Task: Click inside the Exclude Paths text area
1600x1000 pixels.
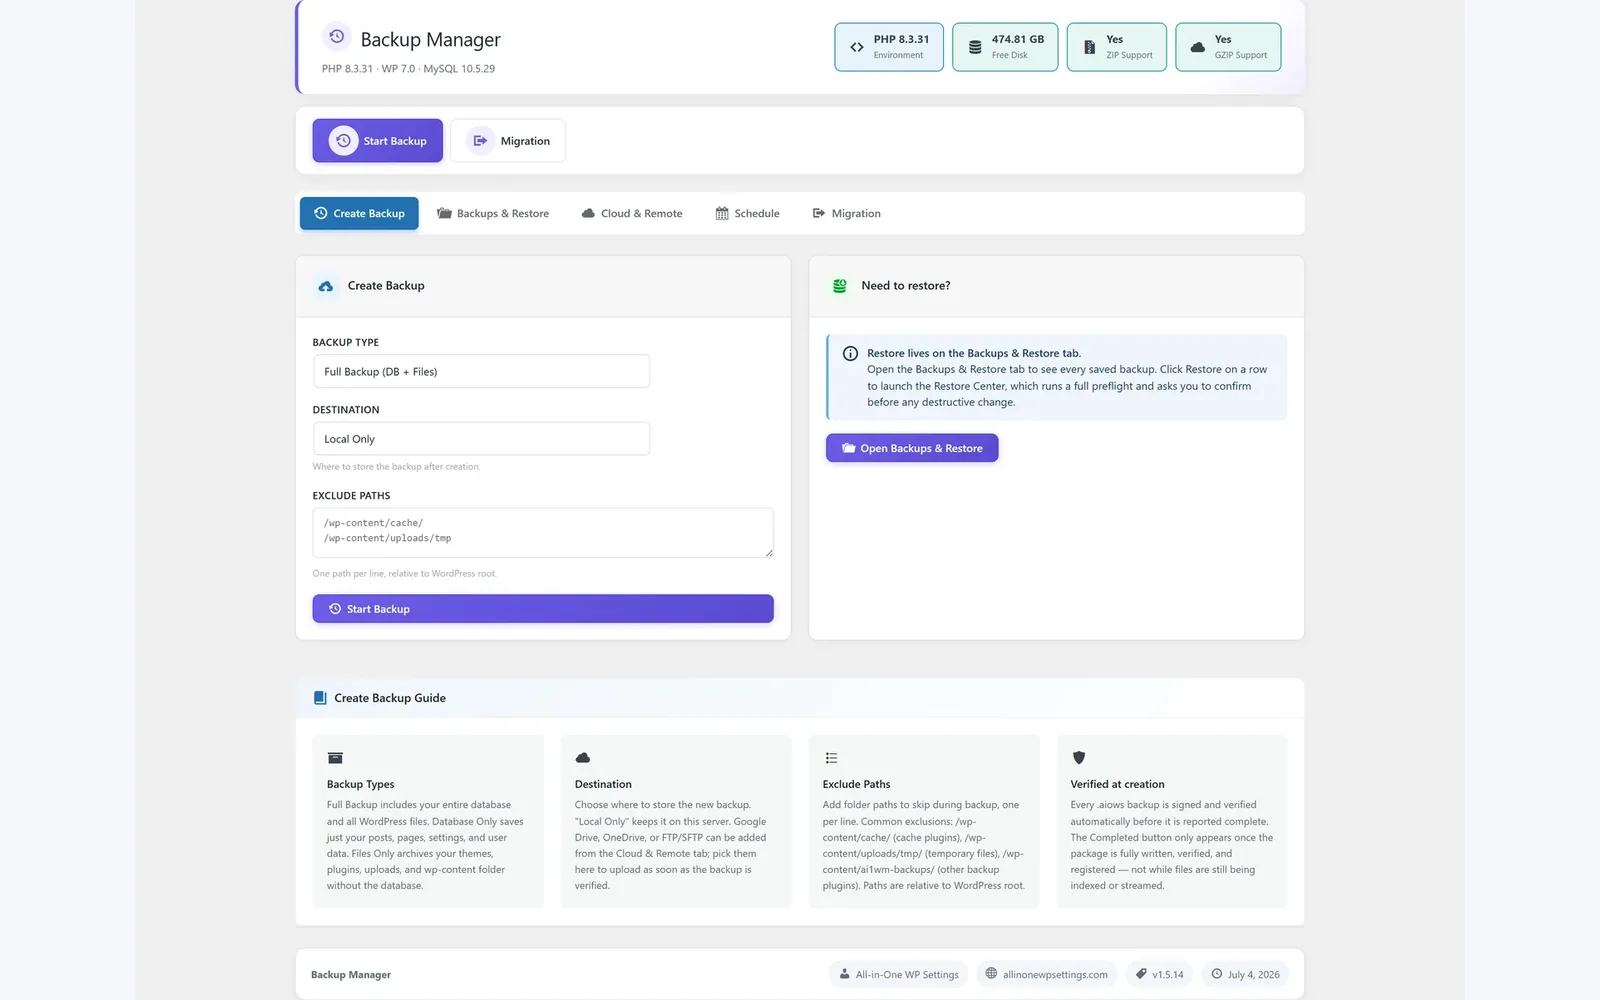Action: click(543, 533)
